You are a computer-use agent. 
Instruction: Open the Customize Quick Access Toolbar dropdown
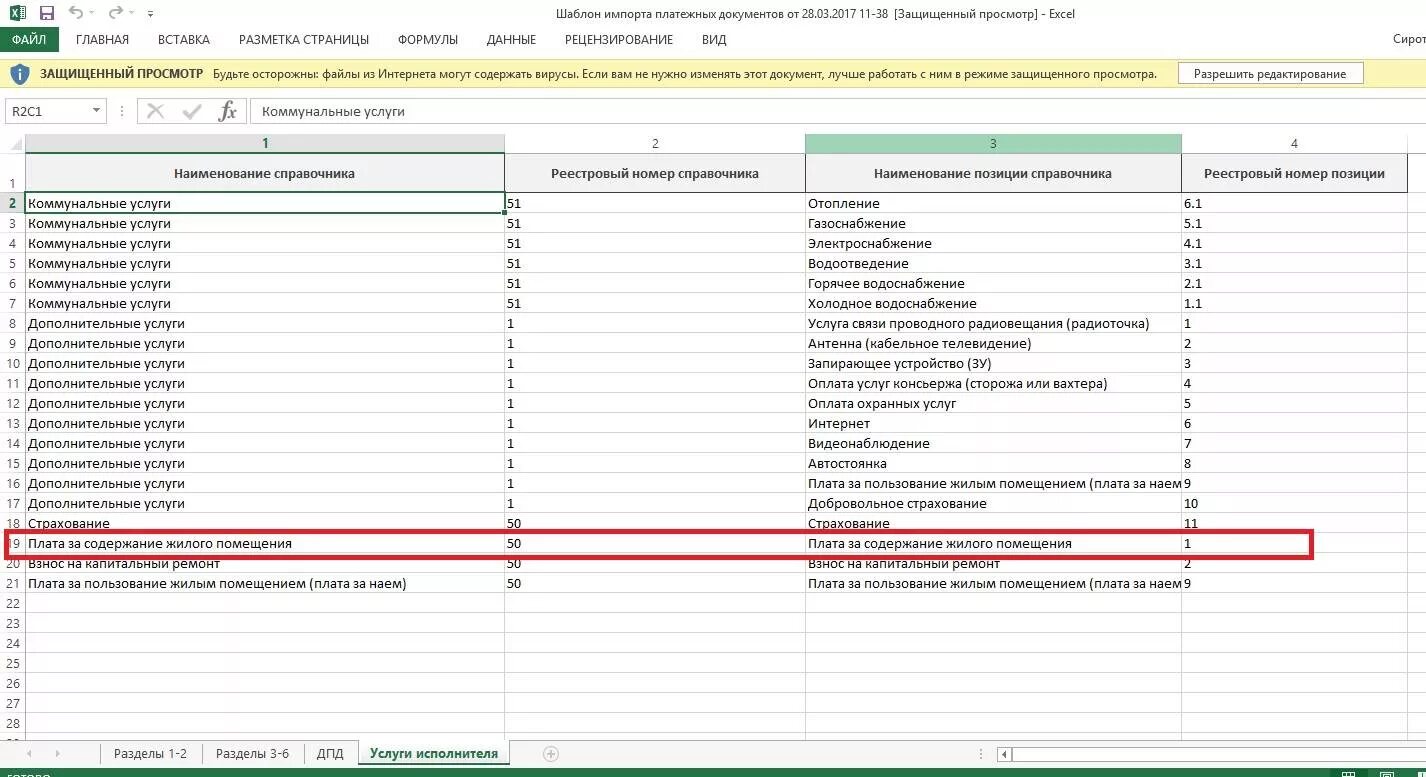(x=150, y=15)
